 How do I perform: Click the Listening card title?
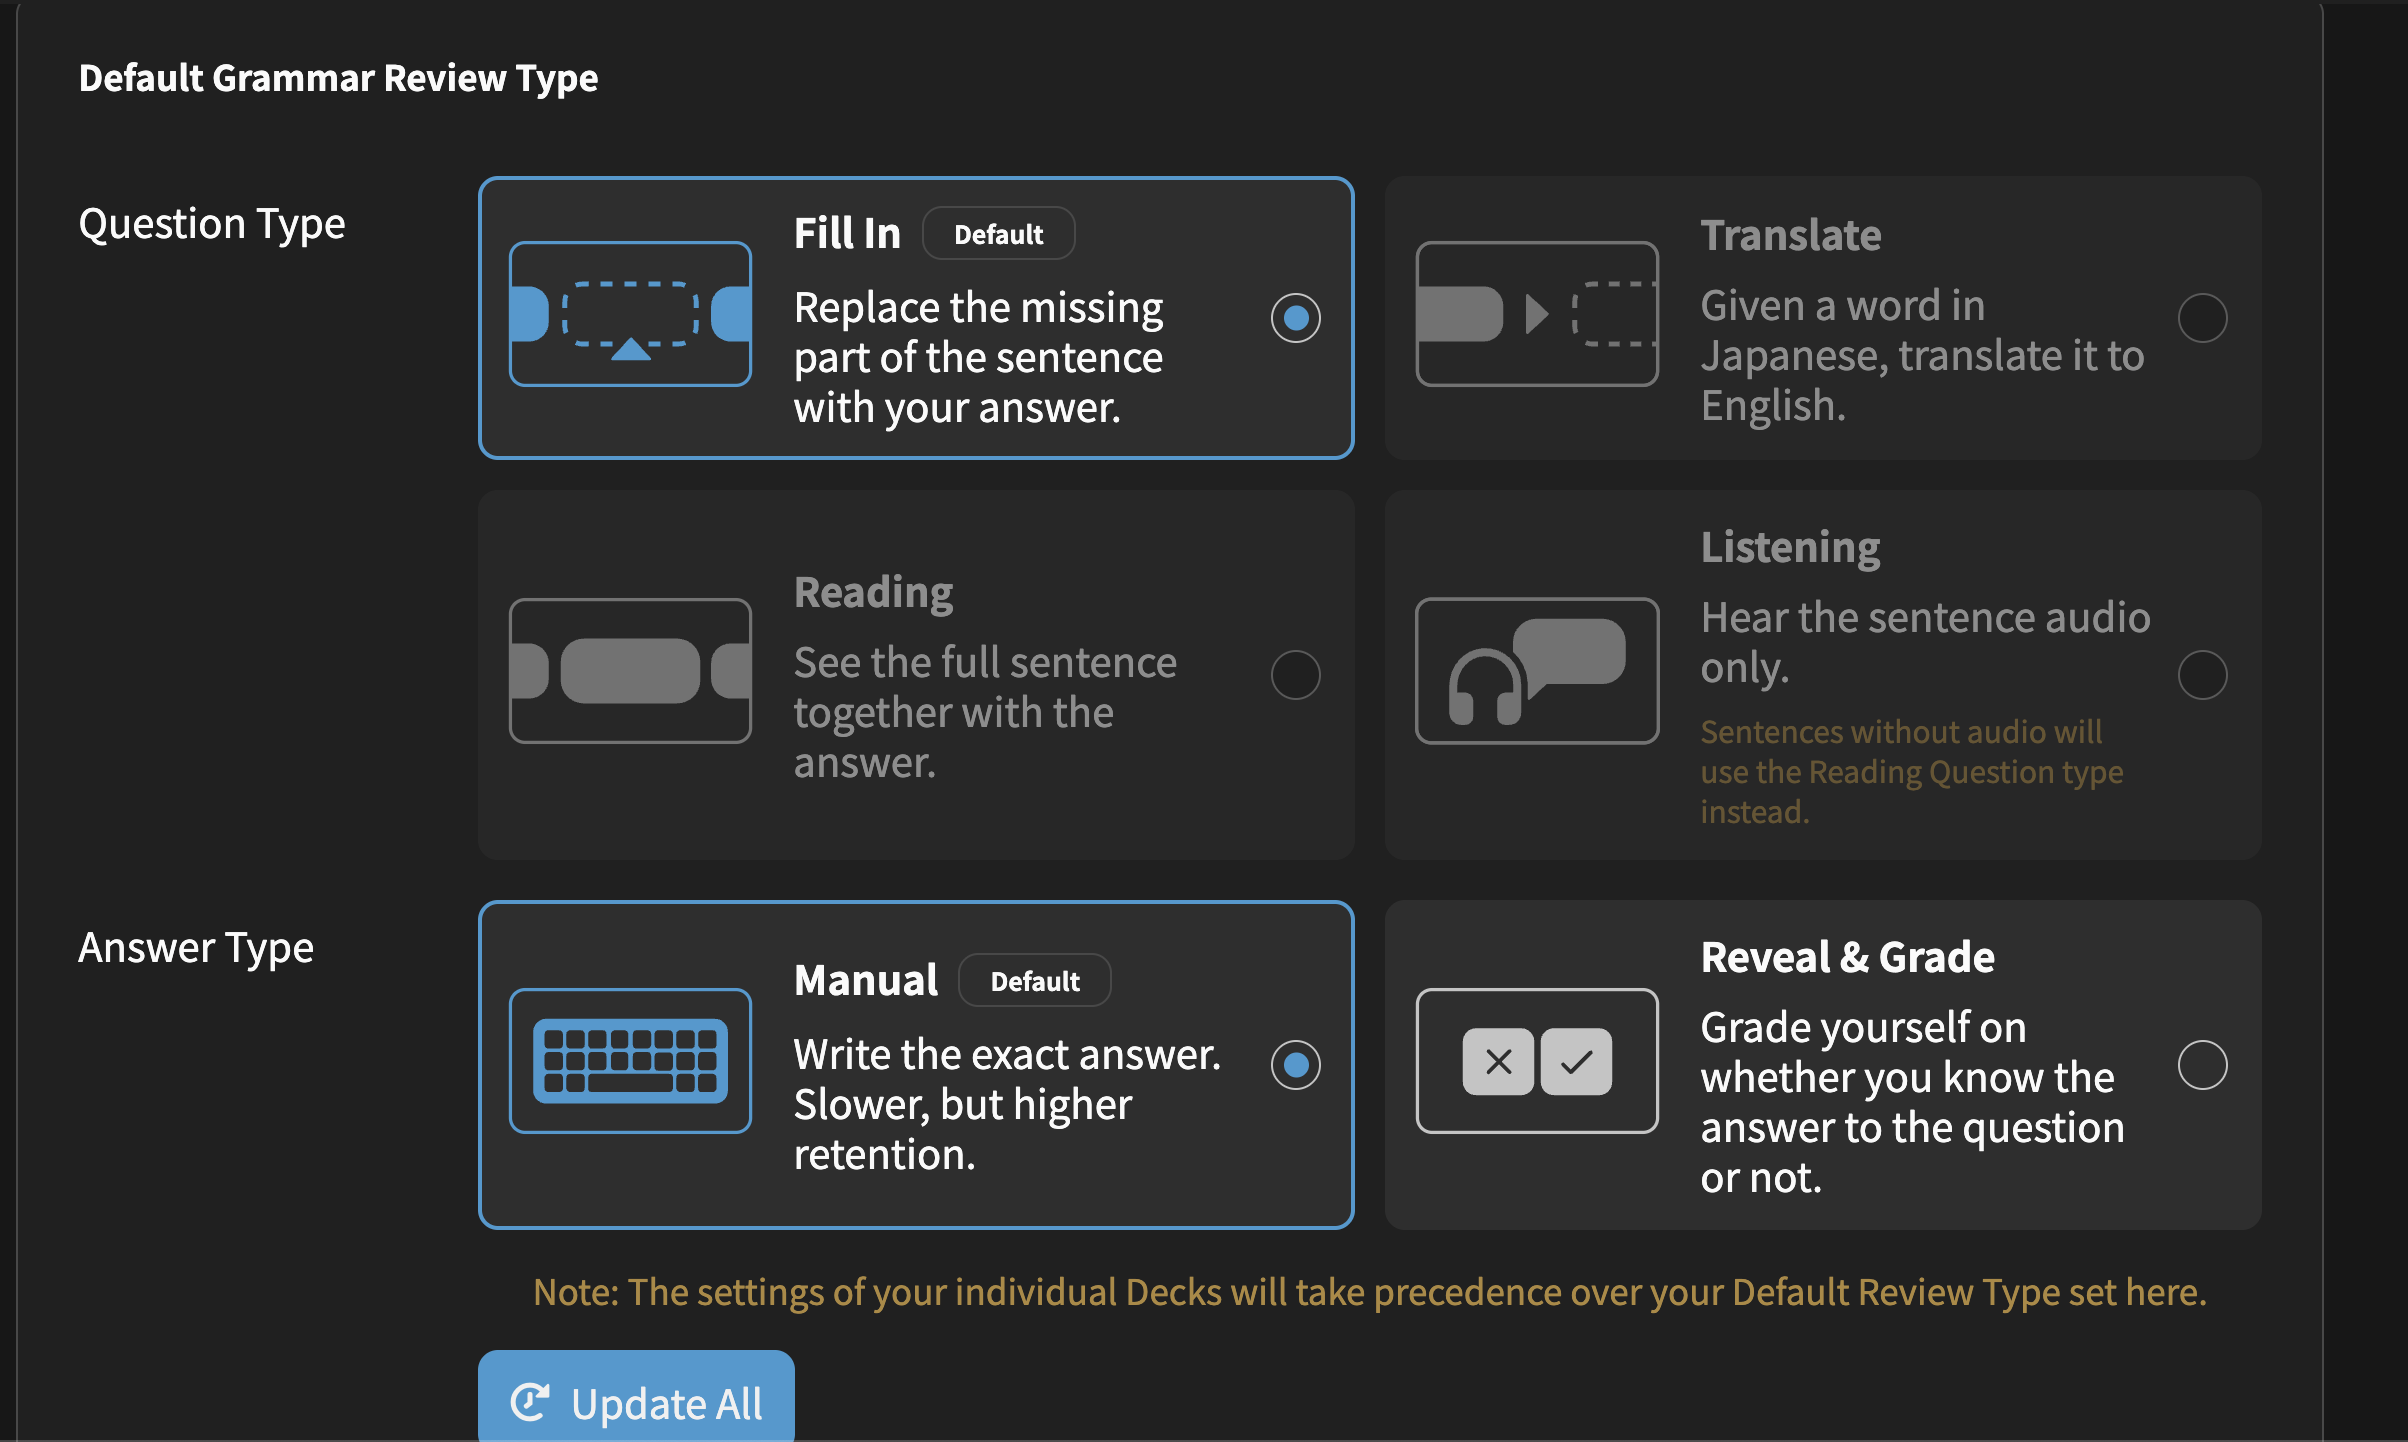(1790, 547)
